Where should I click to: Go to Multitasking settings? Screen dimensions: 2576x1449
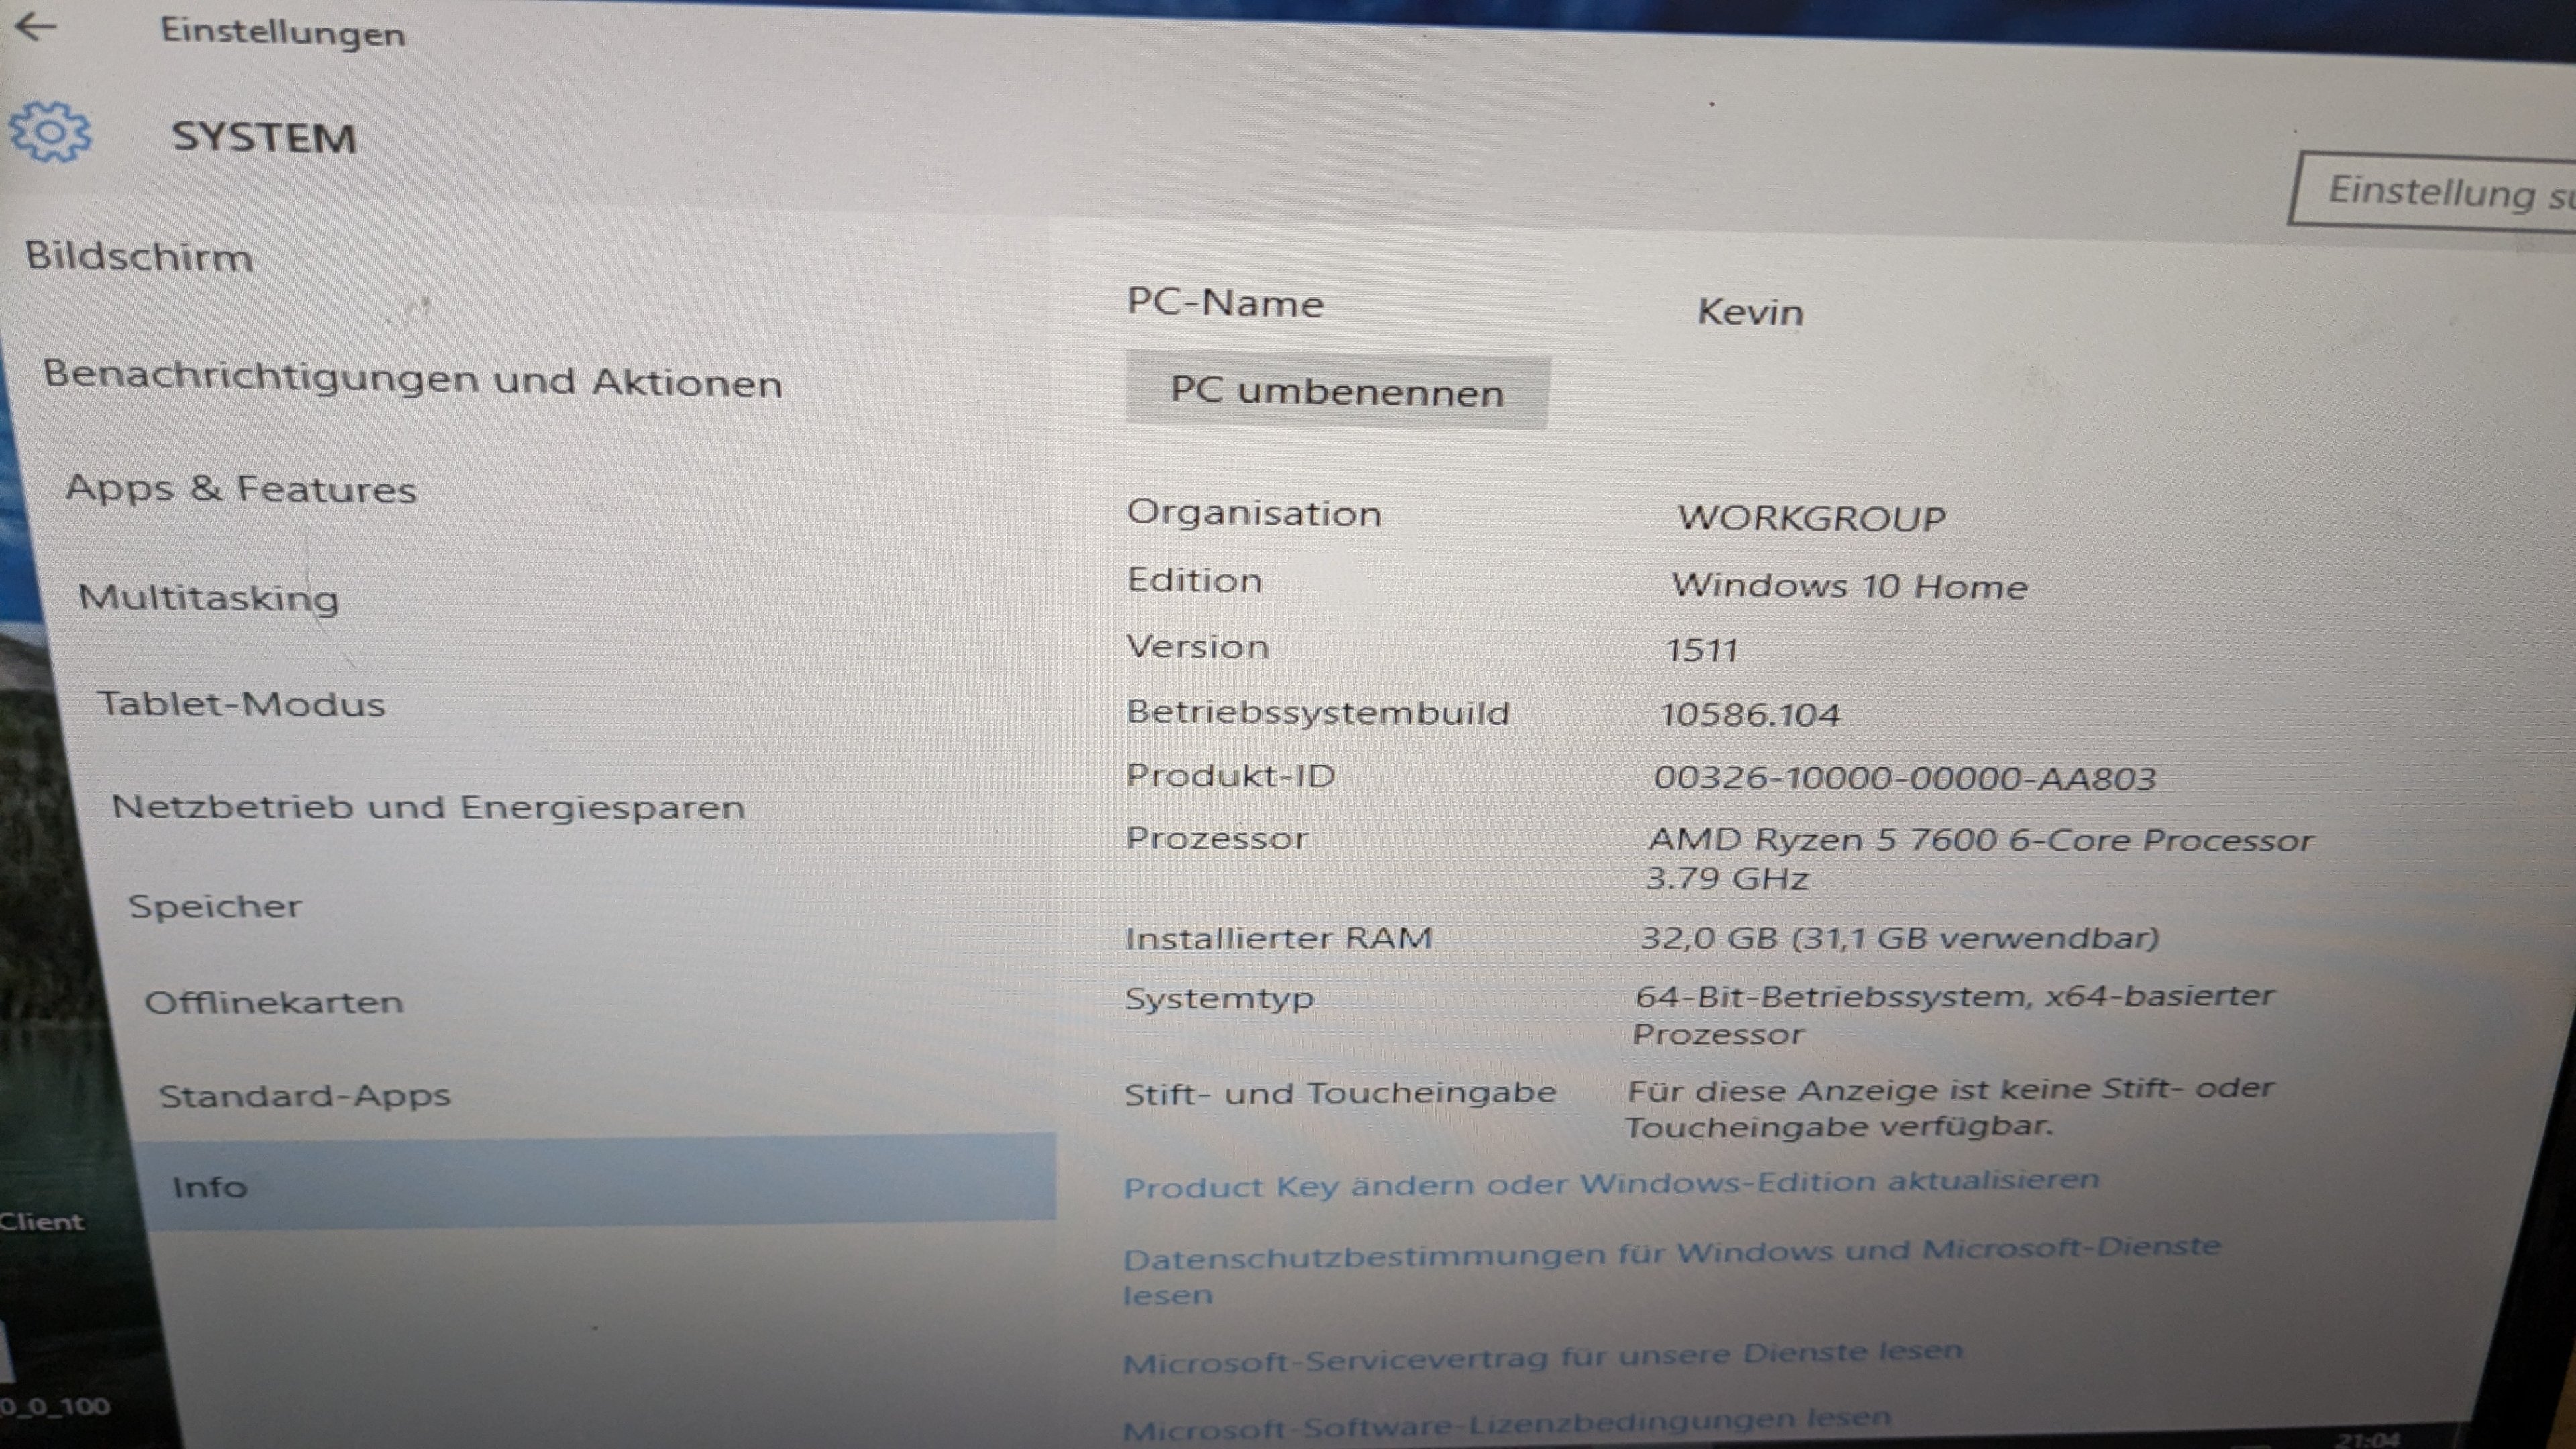tap(208, 597)
